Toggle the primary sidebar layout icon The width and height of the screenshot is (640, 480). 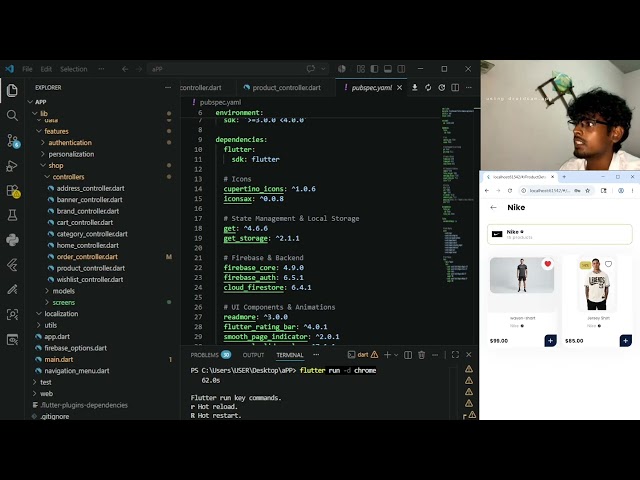tap(374, 69)
